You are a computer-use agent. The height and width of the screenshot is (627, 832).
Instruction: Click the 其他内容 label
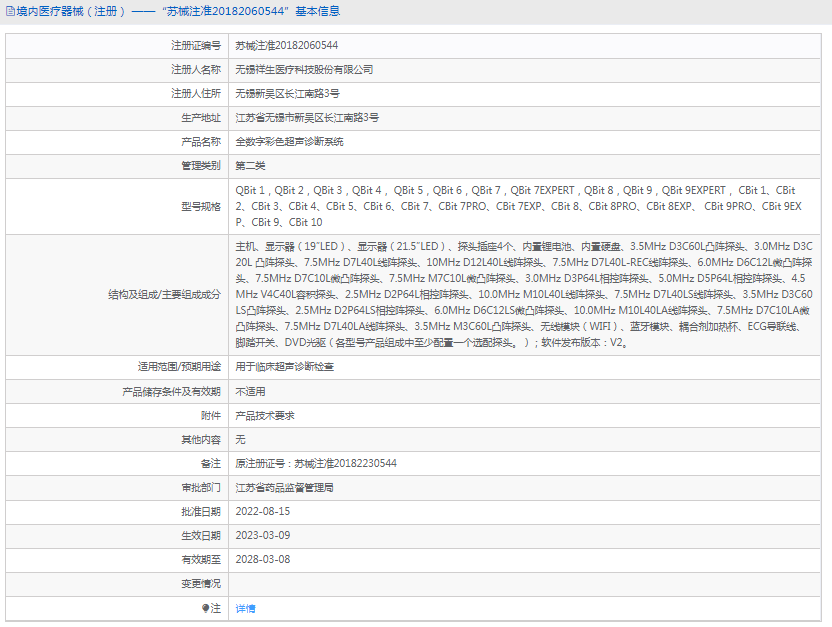(x=201, y=439)
